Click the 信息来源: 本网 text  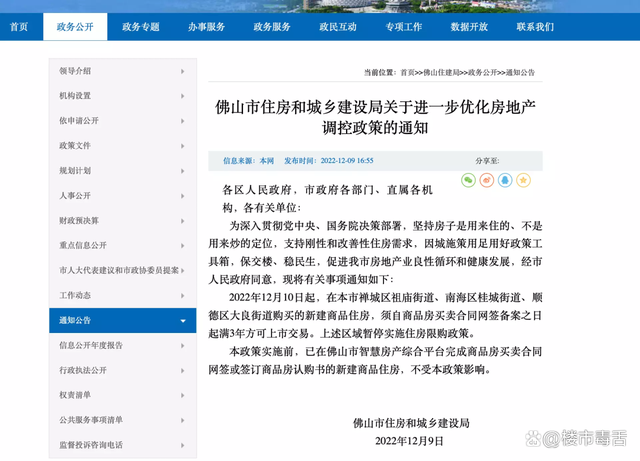[248, 161]
